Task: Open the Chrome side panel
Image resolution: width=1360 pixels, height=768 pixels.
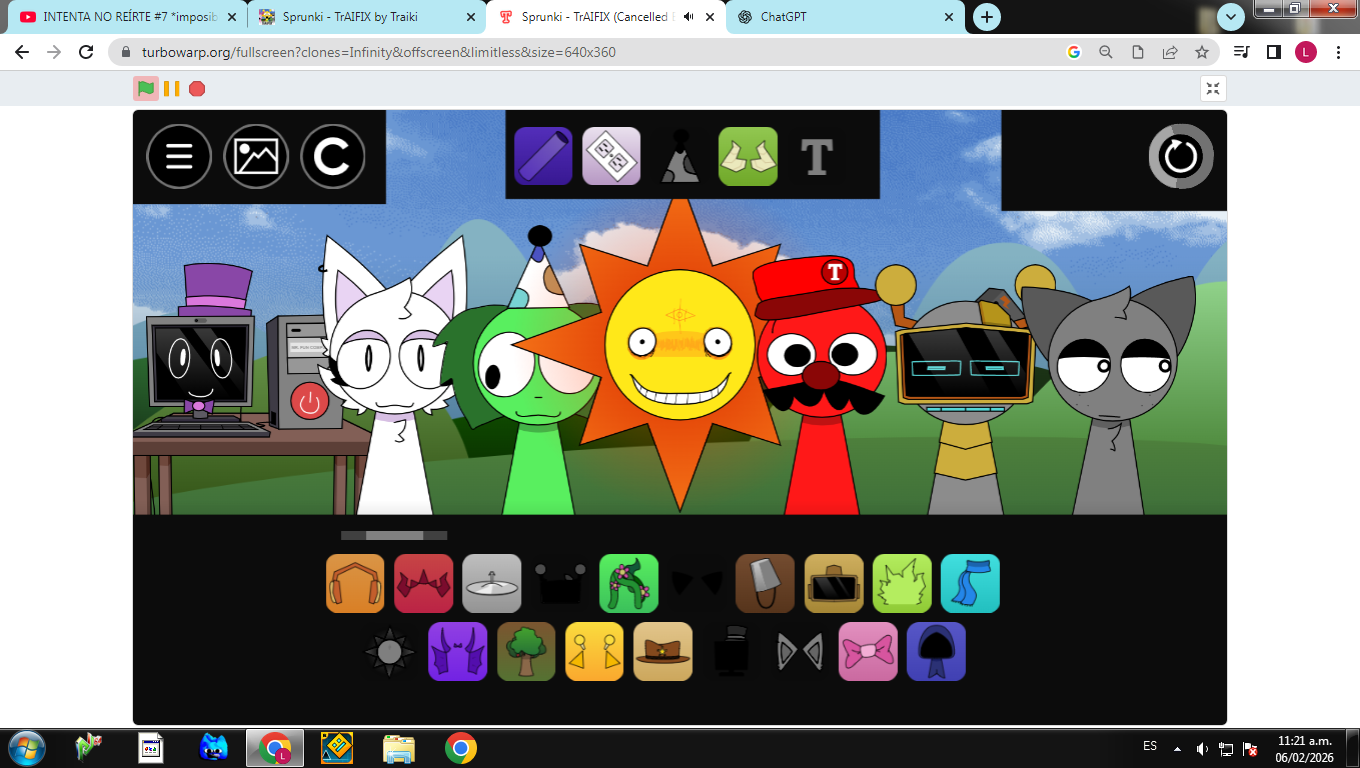Action: 1274,52
